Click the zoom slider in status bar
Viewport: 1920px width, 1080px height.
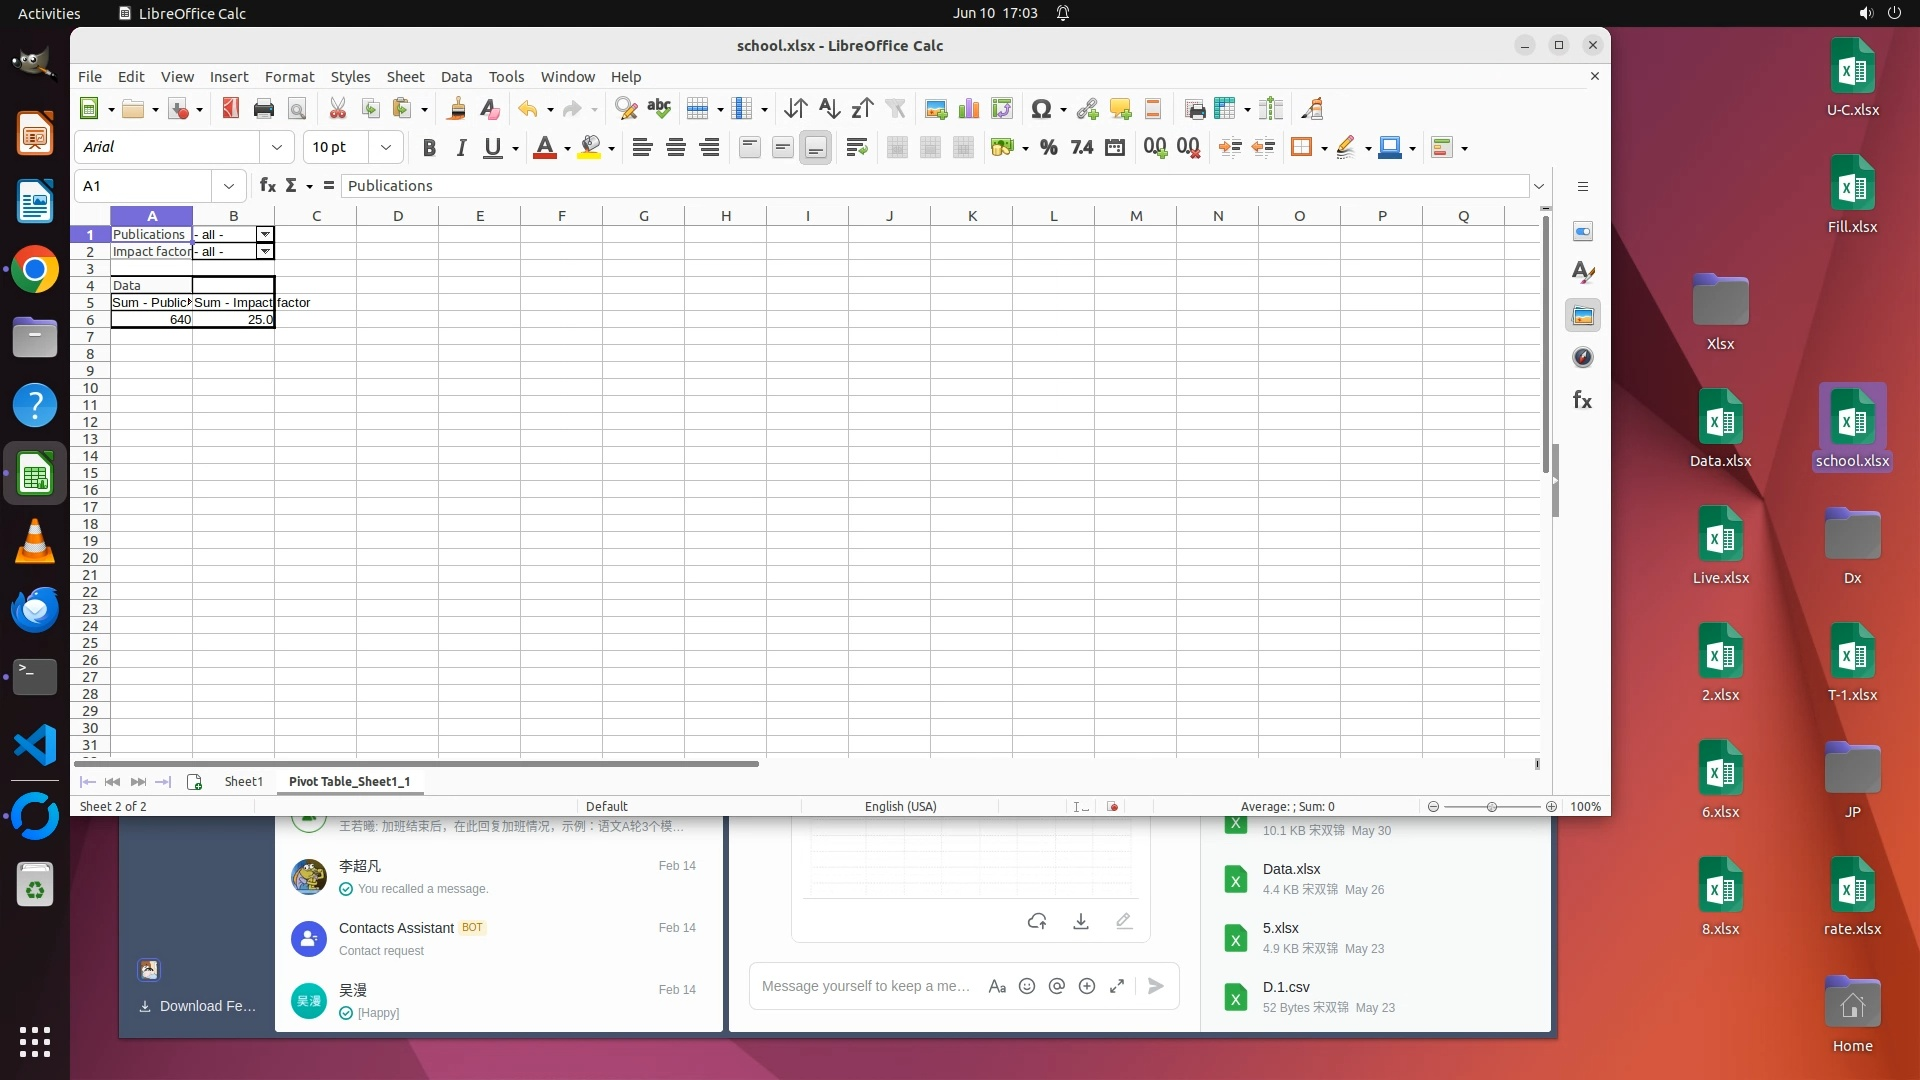[x=1491, y=806]
